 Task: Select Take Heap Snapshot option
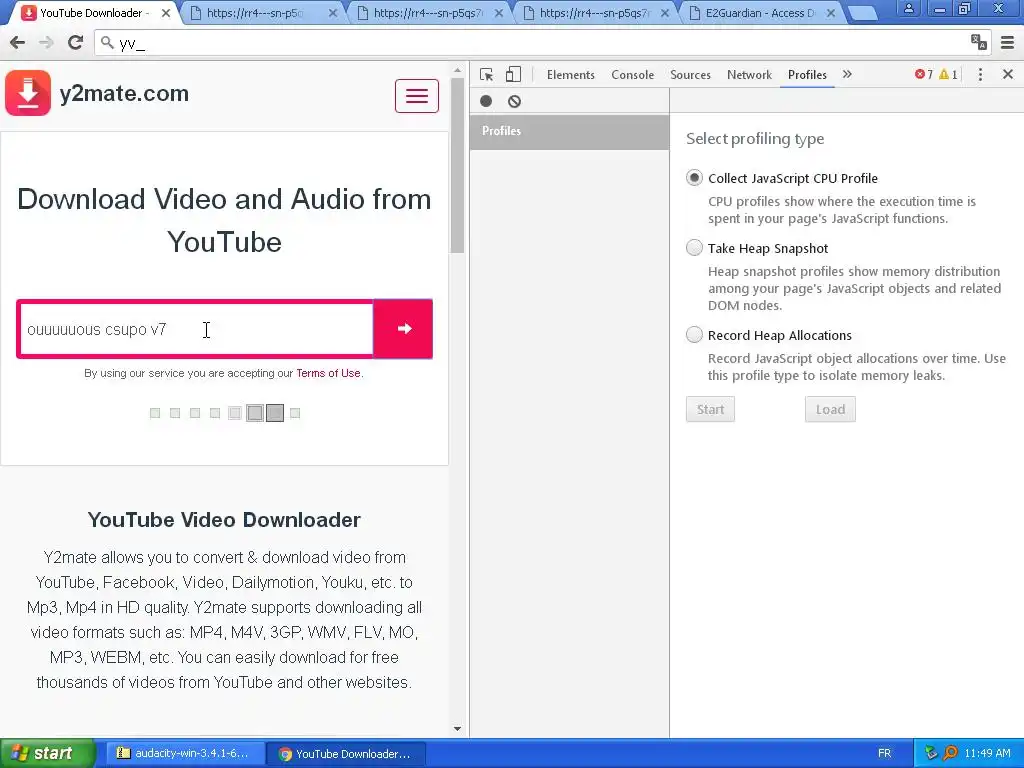tap(694, 248)
